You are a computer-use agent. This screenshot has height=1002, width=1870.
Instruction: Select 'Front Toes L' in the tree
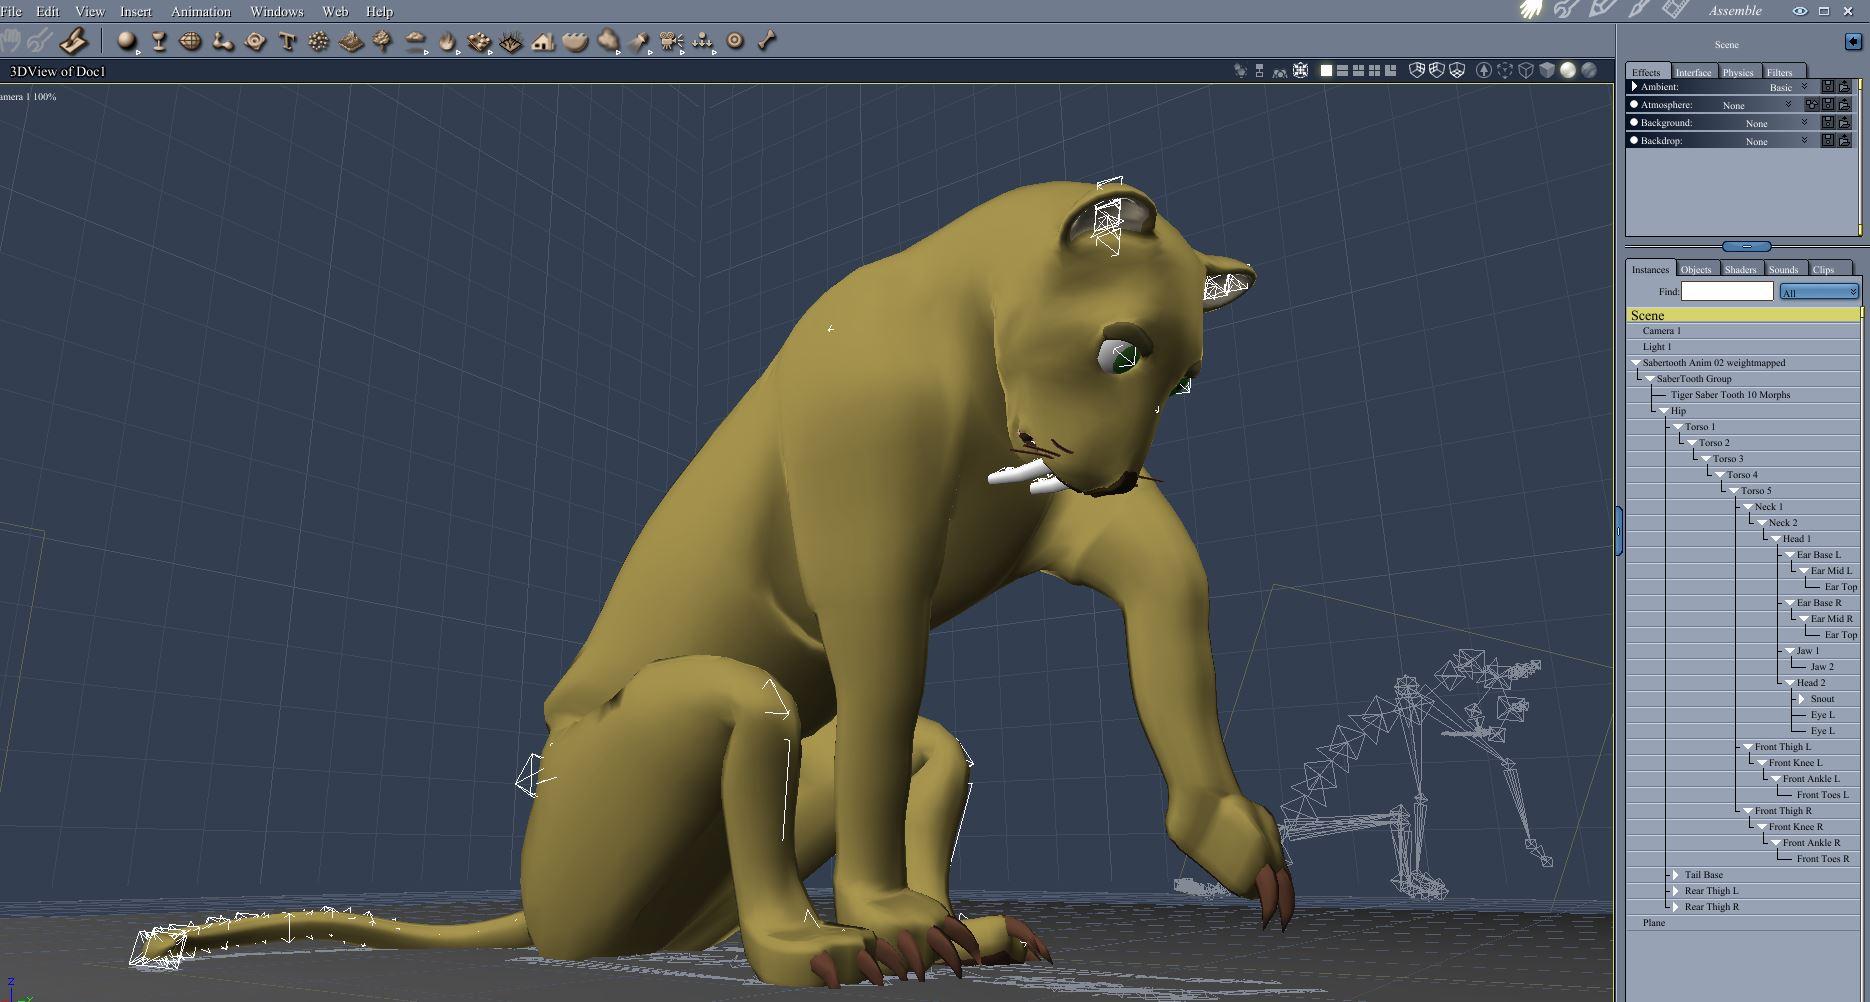coord(1822,795)
